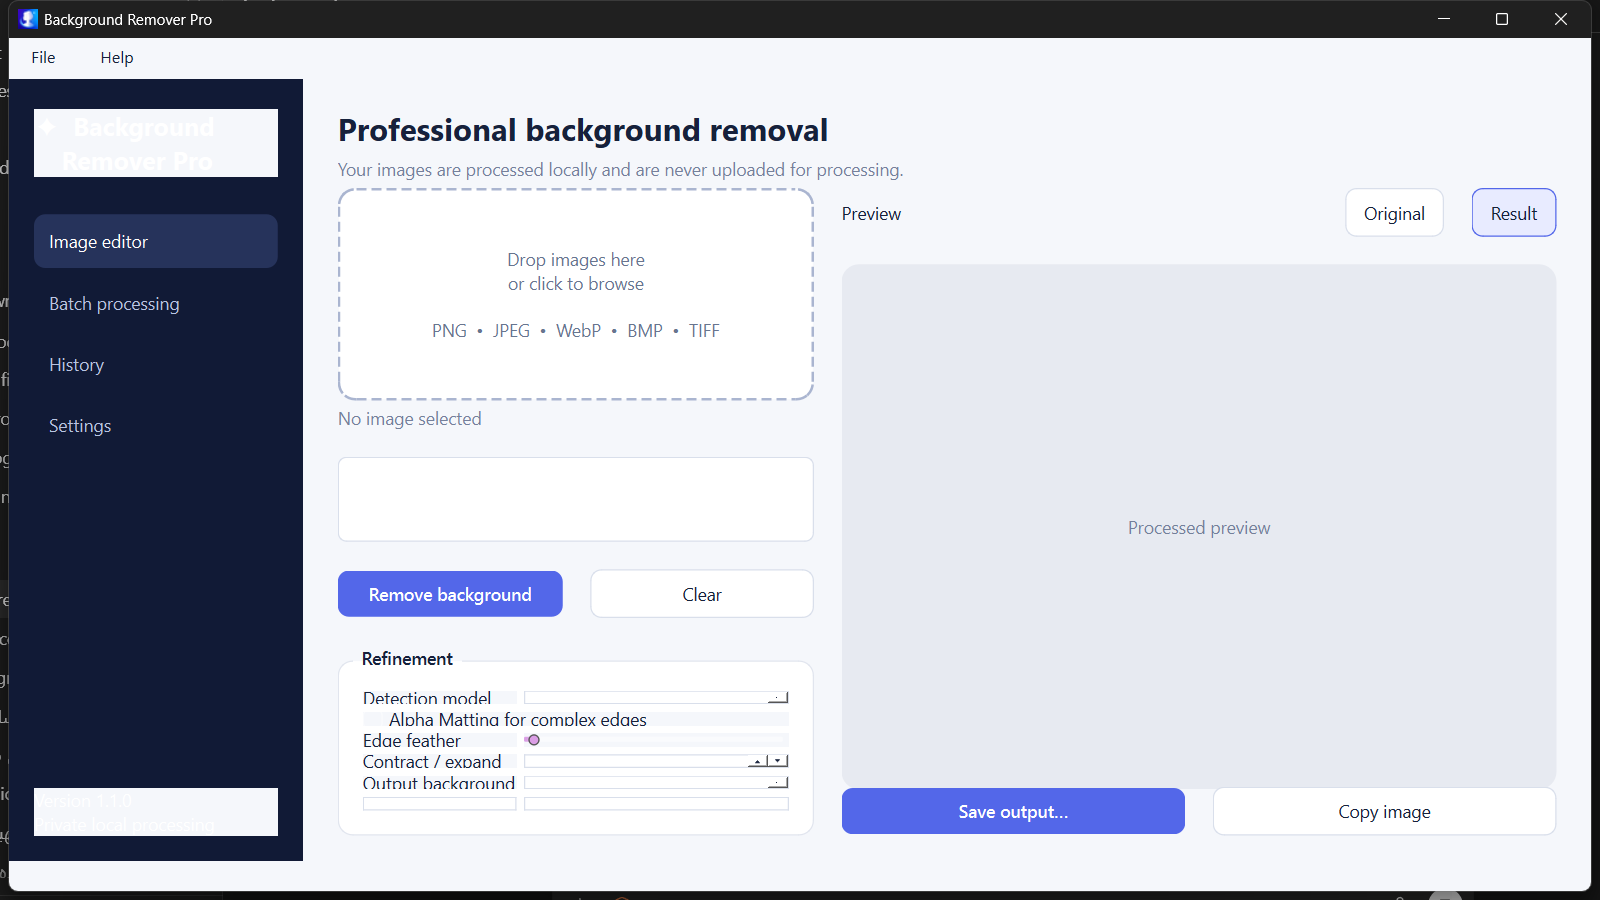Screen dimensions: 1600x900
Task: Clear the selected image
Action: point(702,594)
